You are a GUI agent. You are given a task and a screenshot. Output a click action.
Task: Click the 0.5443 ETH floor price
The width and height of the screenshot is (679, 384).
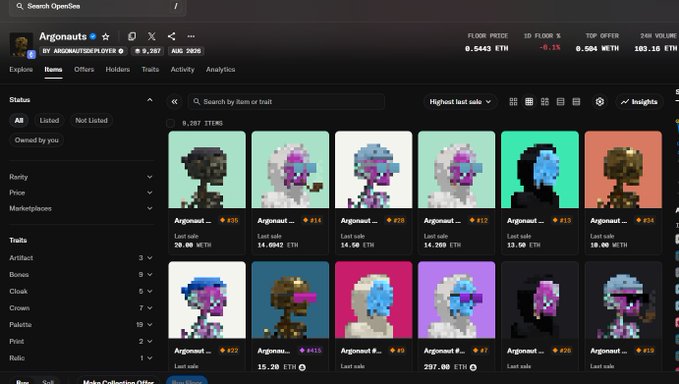[486, 48]
